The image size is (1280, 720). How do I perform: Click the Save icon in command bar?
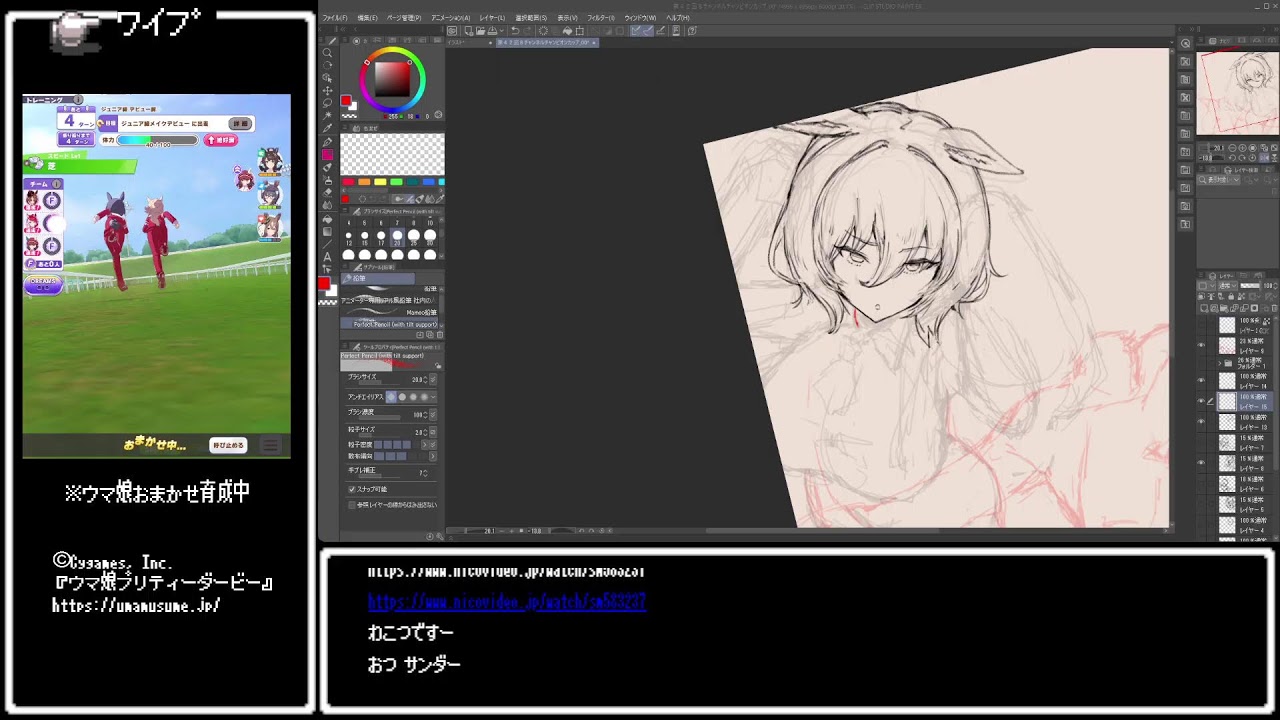(x=492, y=30)
